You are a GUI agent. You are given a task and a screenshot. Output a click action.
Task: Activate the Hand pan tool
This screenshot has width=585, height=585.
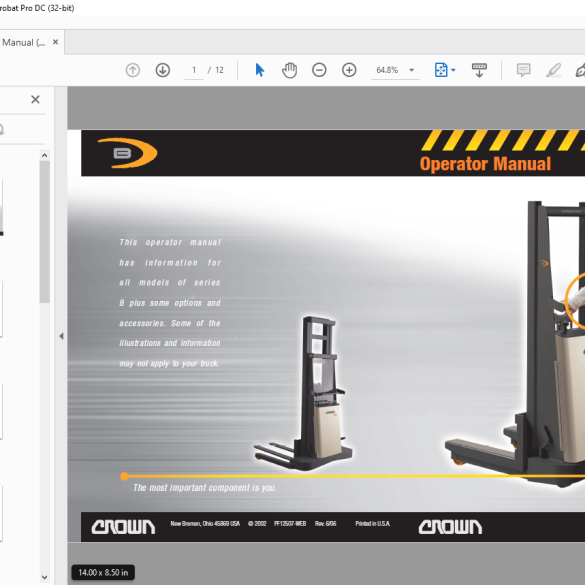[289, 70]
